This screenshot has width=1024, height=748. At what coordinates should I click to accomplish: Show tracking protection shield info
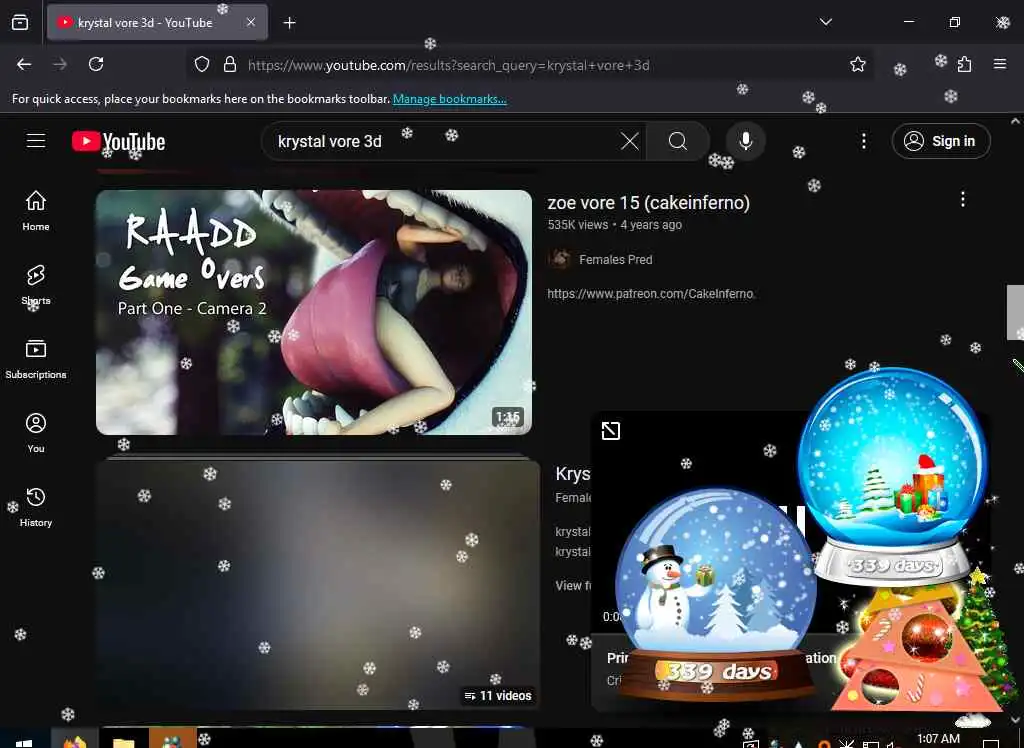(x=202, y=64)
